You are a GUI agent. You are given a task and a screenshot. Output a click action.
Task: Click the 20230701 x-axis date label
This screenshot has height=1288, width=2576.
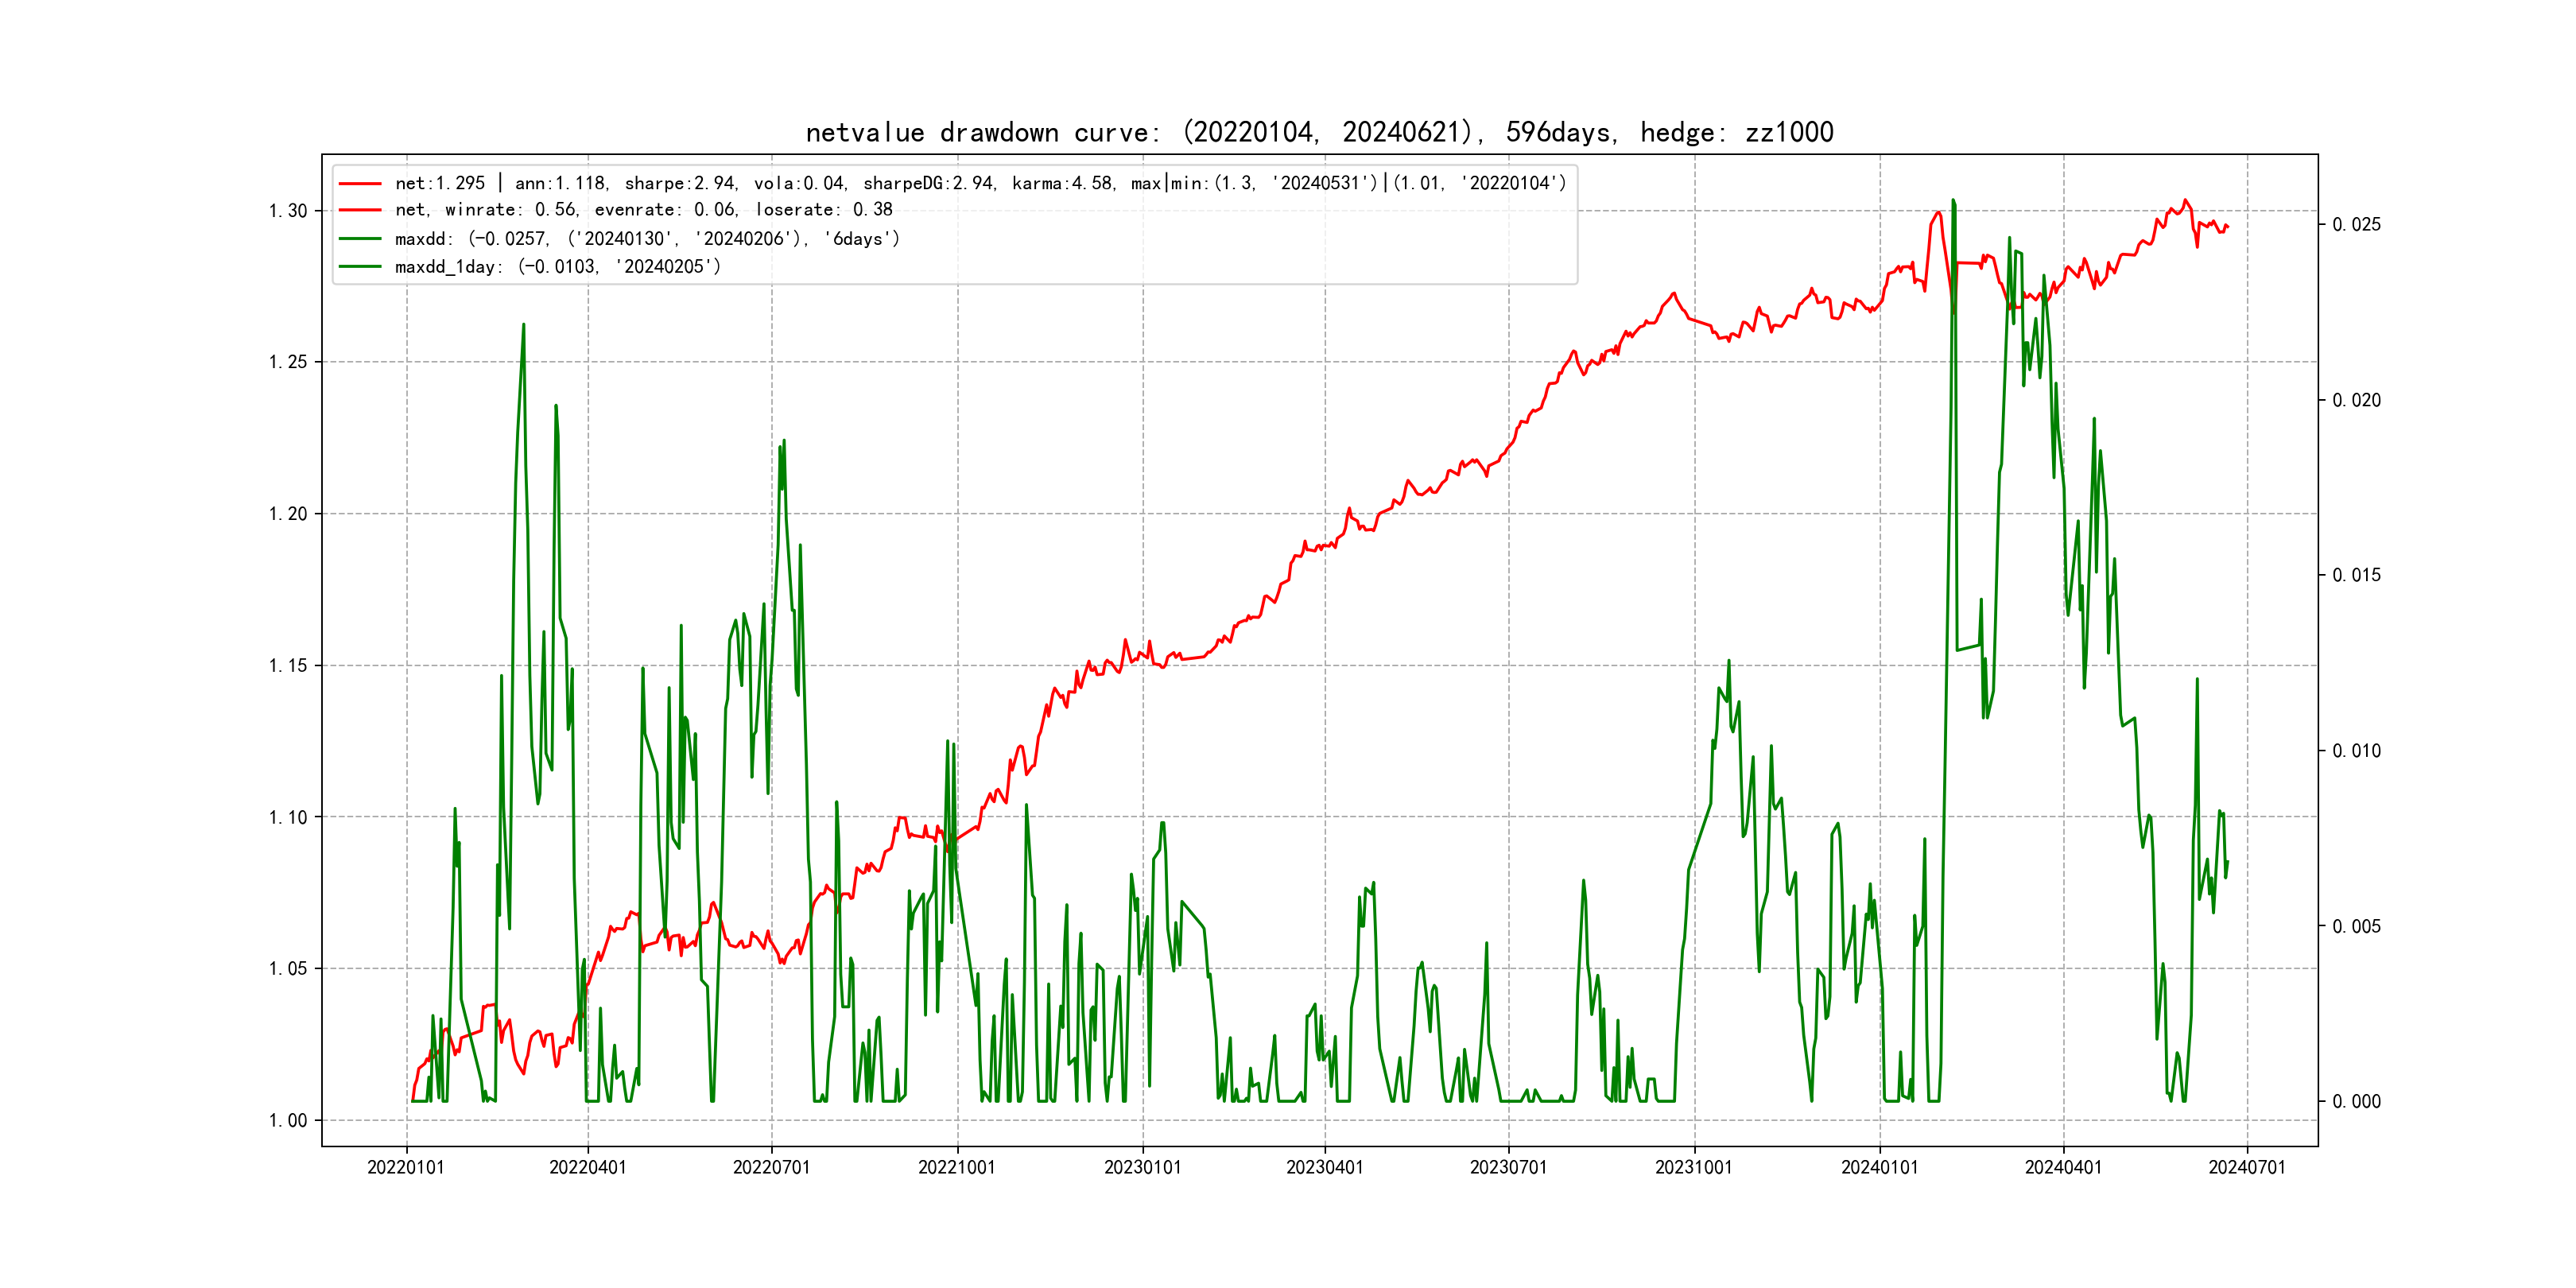pos(1508,1168)
